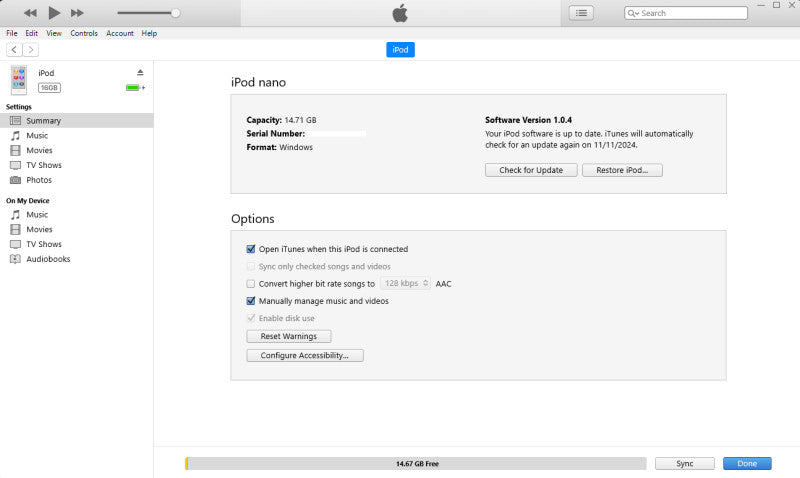The image size is (800, 478).
Task: Select Summary in Settings sidebar
Action: [x=77, y=120]
